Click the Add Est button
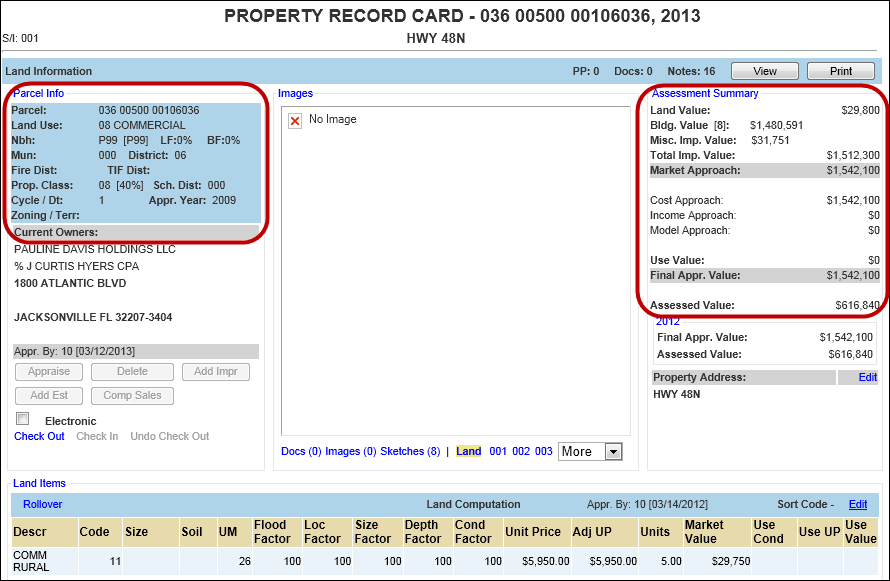The image size is (890, 581). point(49,395)
